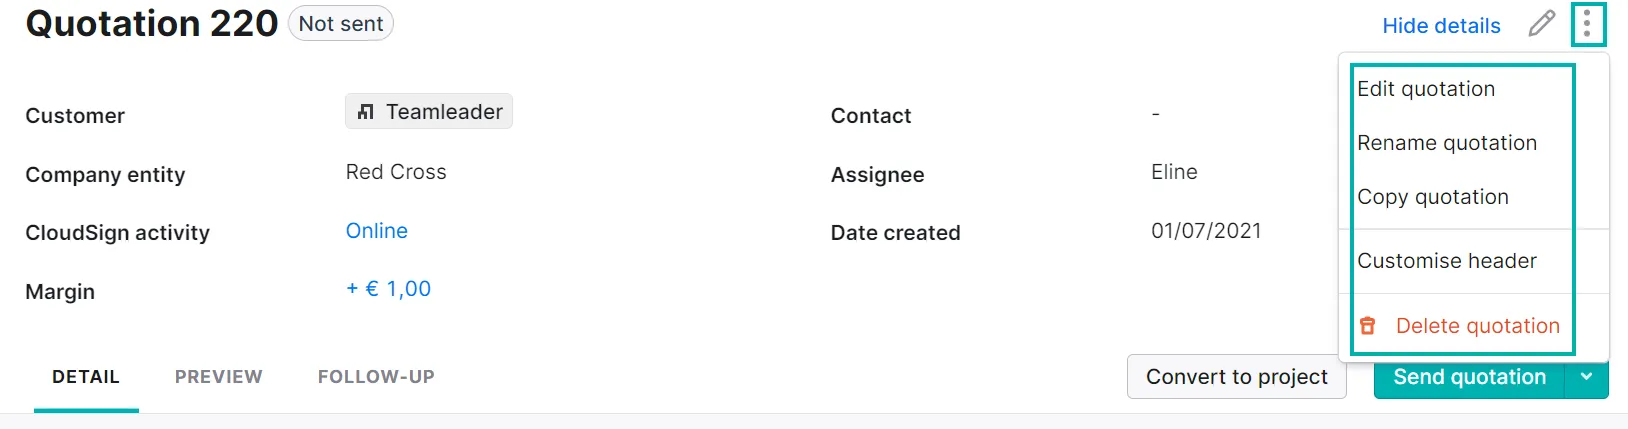
Task: Pick Copy quotation from the menu
Action: pyautogui.click(x=1433, y=197)
